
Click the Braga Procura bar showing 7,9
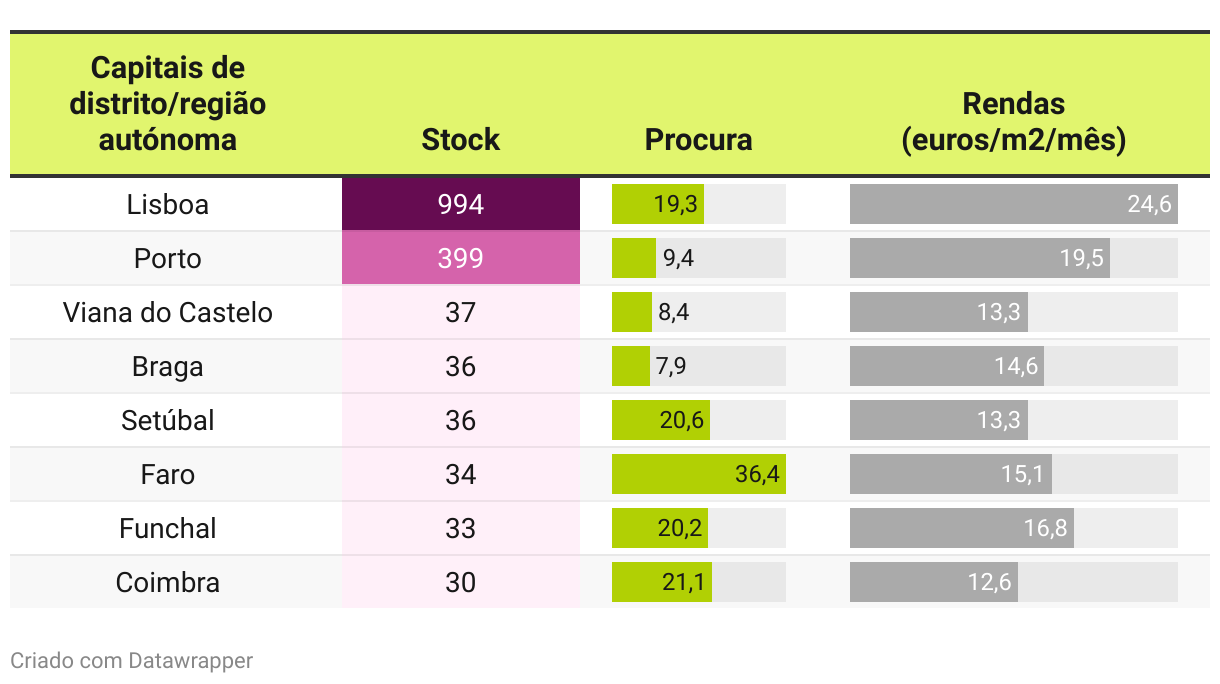coord(631,367)
